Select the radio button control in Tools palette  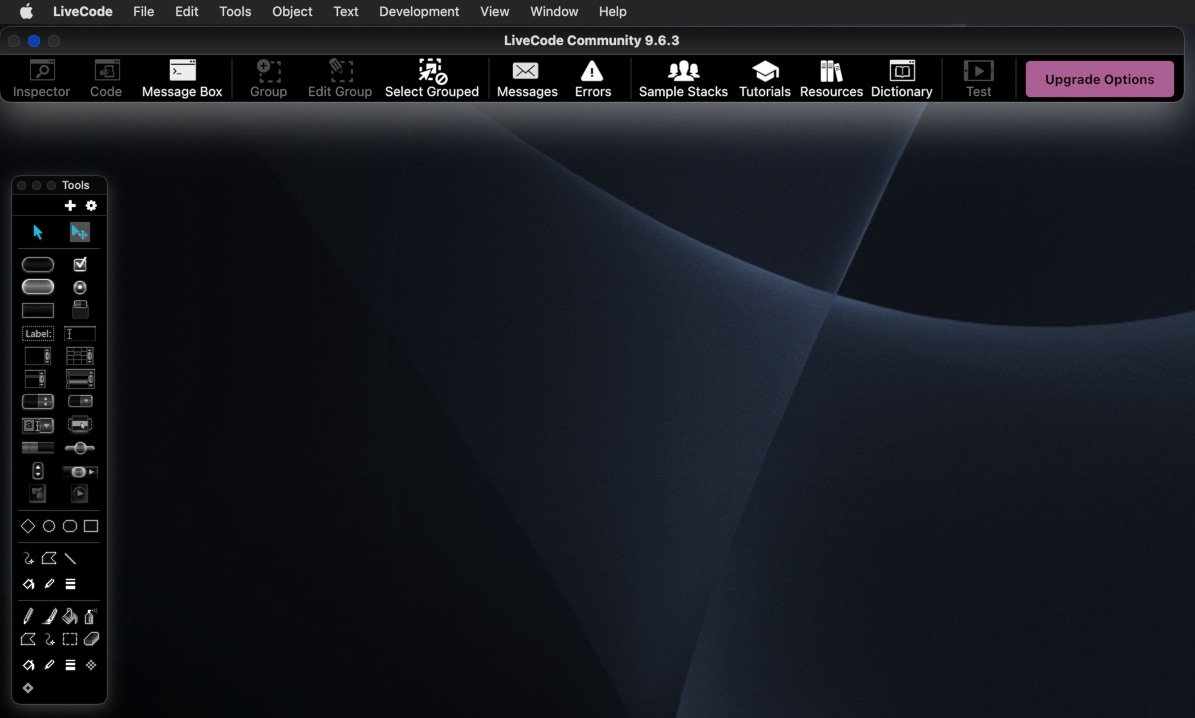(80, 287)
